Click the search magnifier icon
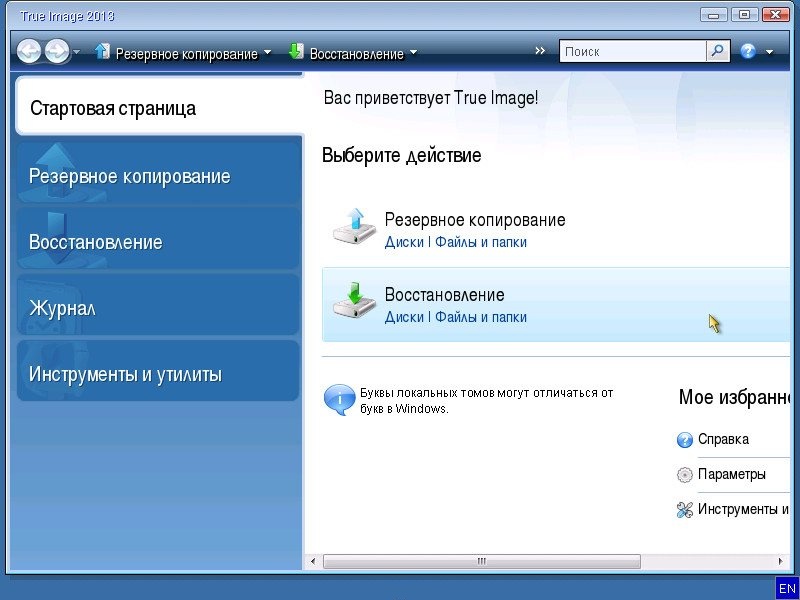 click(x=718, y=51)
